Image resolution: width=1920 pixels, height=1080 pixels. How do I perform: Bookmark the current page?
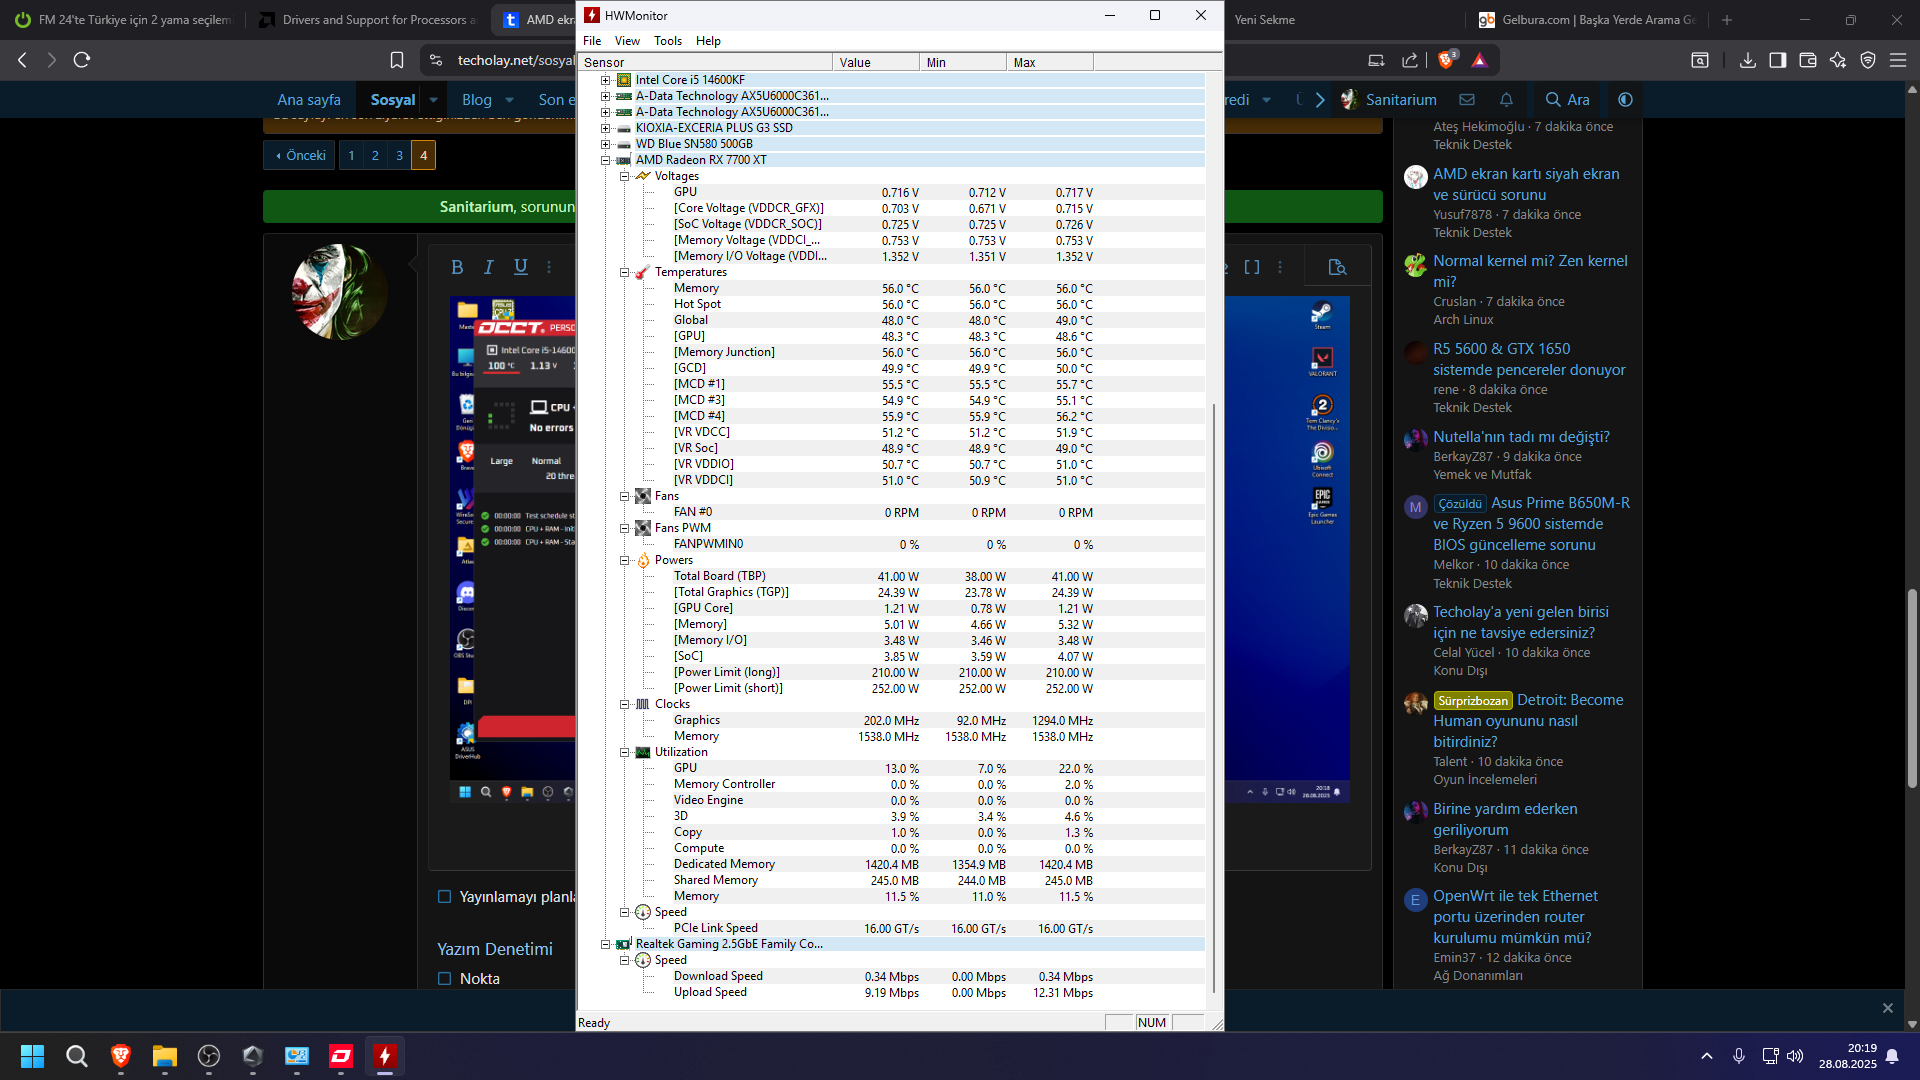point(397,60)
